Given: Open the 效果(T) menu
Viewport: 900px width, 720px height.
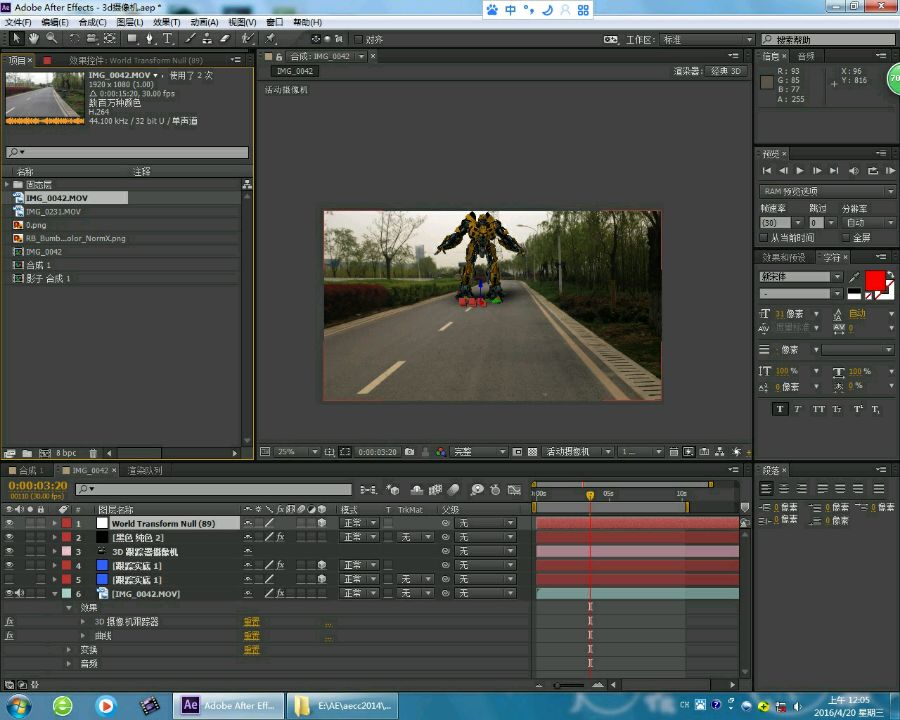Looking at the screenshot, I should pos(168,22).
